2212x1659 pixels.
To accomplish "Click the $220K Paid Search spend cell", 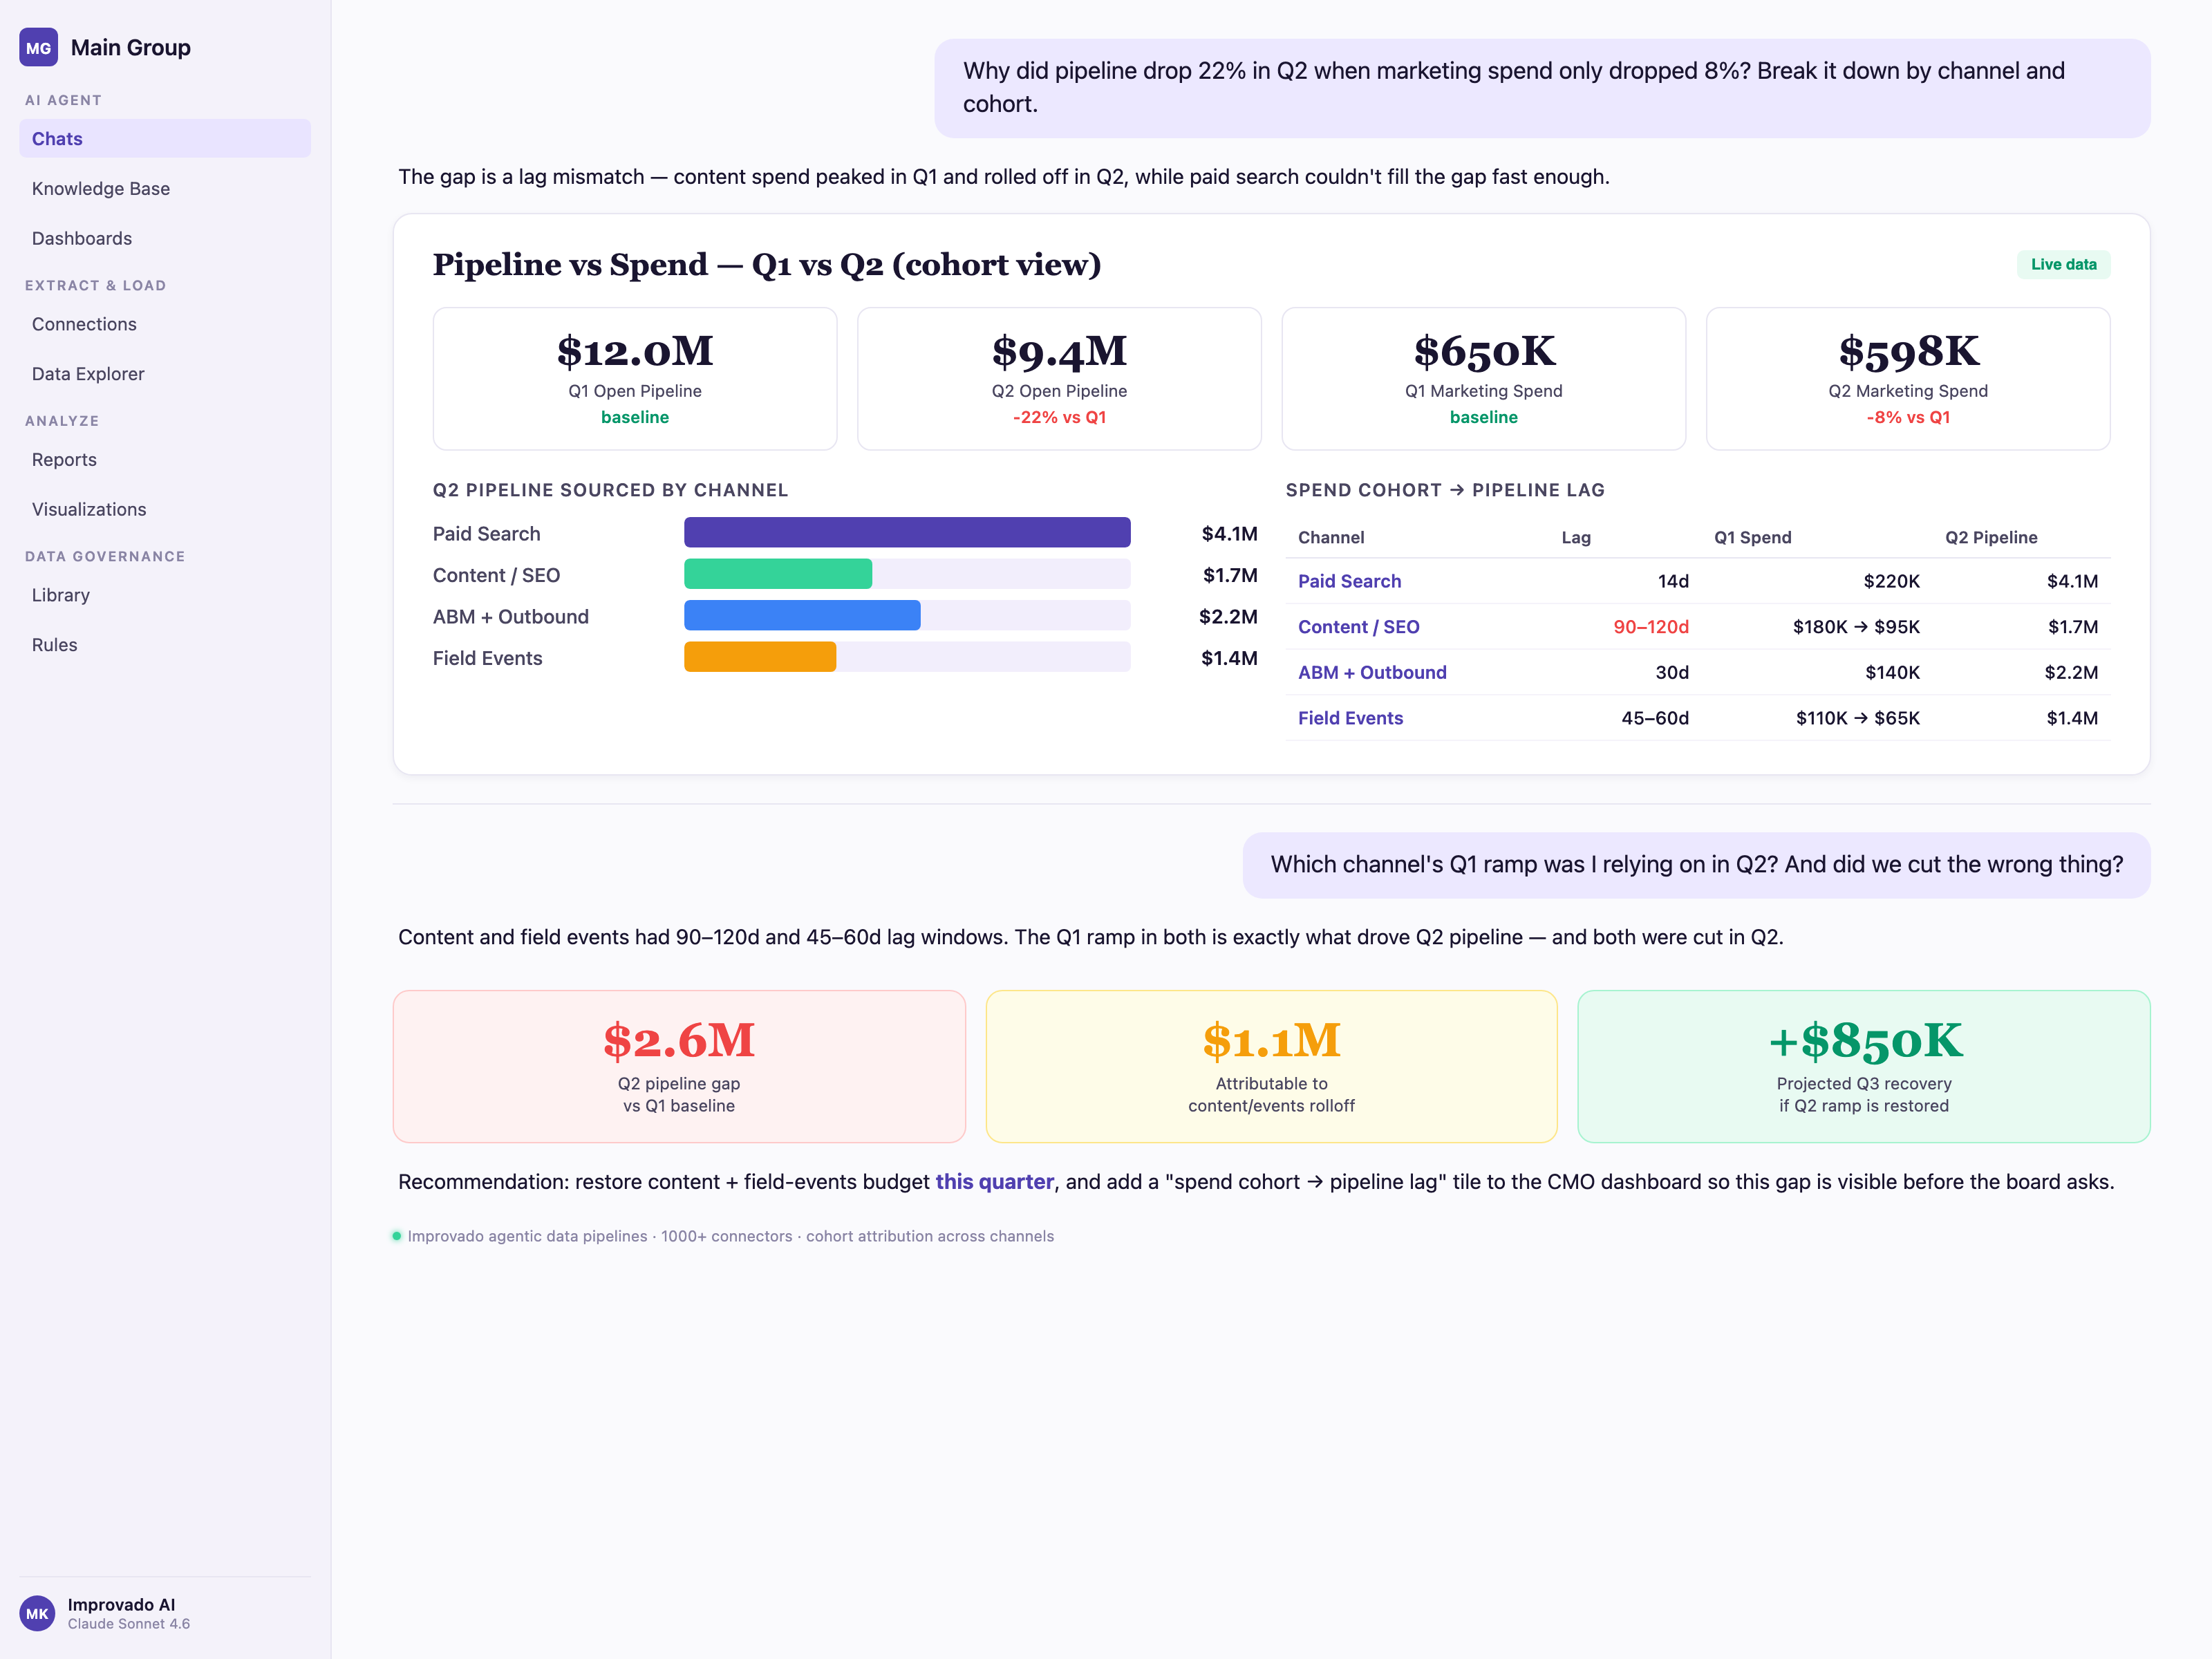I will pos(1891,581).
